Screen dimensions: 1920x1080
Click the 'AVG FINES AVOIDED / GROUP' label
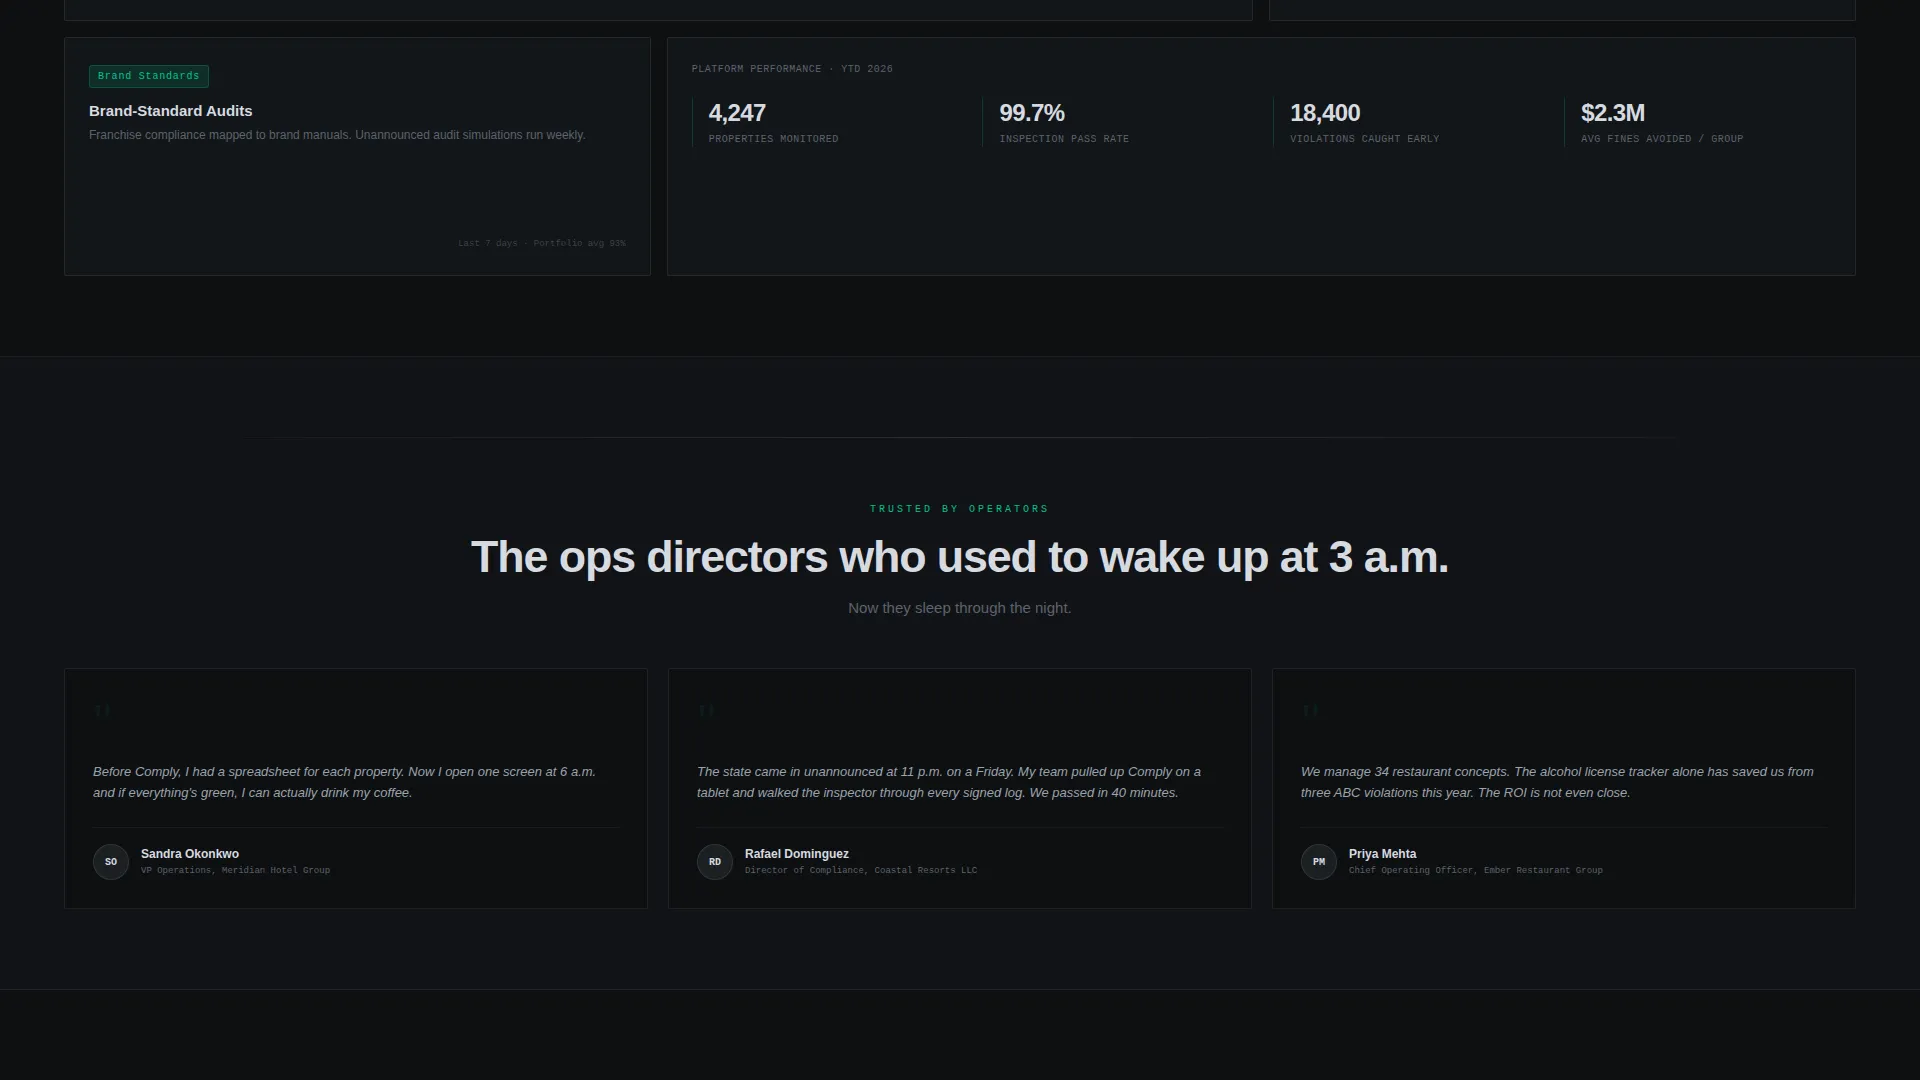pyautogui.click(x=1662, y=139)
